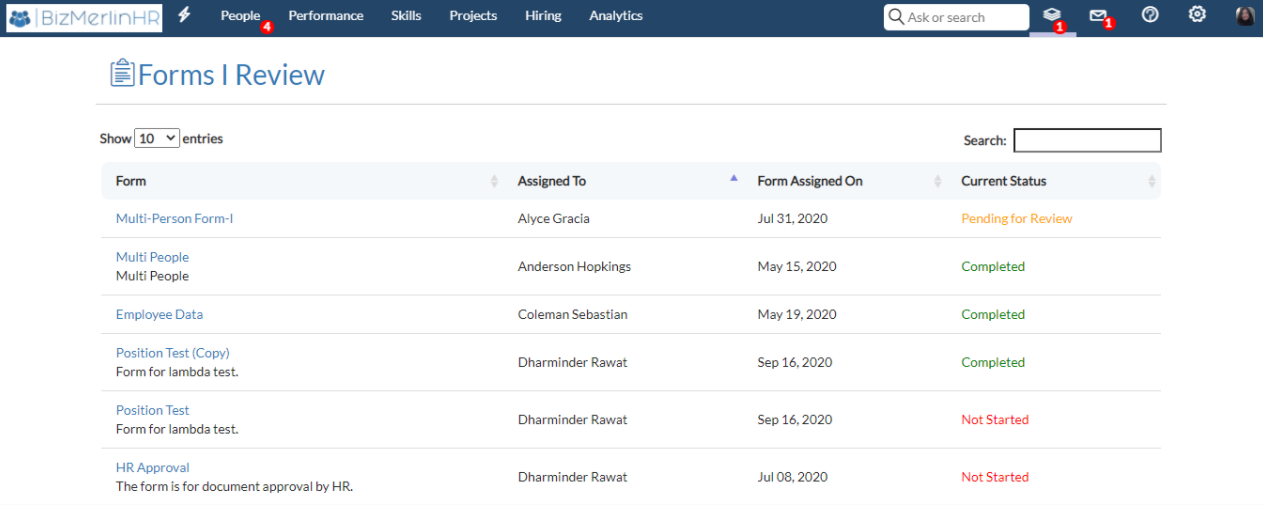
Task: Open the envelope messages icon
Action: click(1098, 16)
